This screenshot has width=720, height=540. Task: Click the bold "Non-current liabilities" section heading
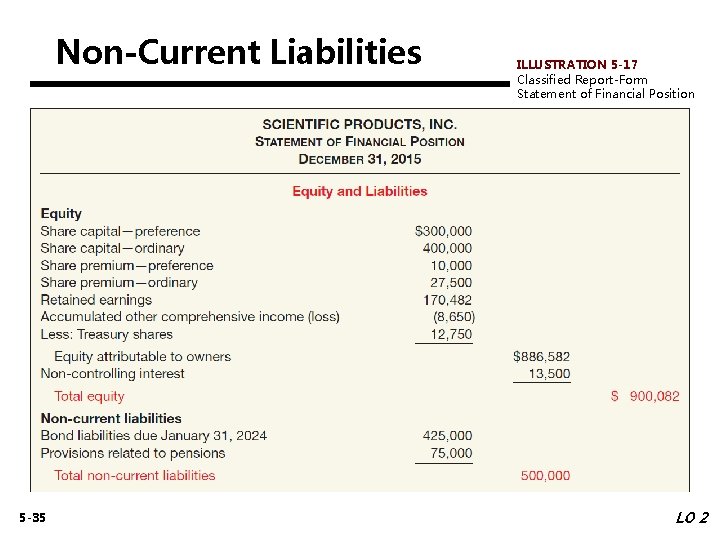tap(111, 418)
